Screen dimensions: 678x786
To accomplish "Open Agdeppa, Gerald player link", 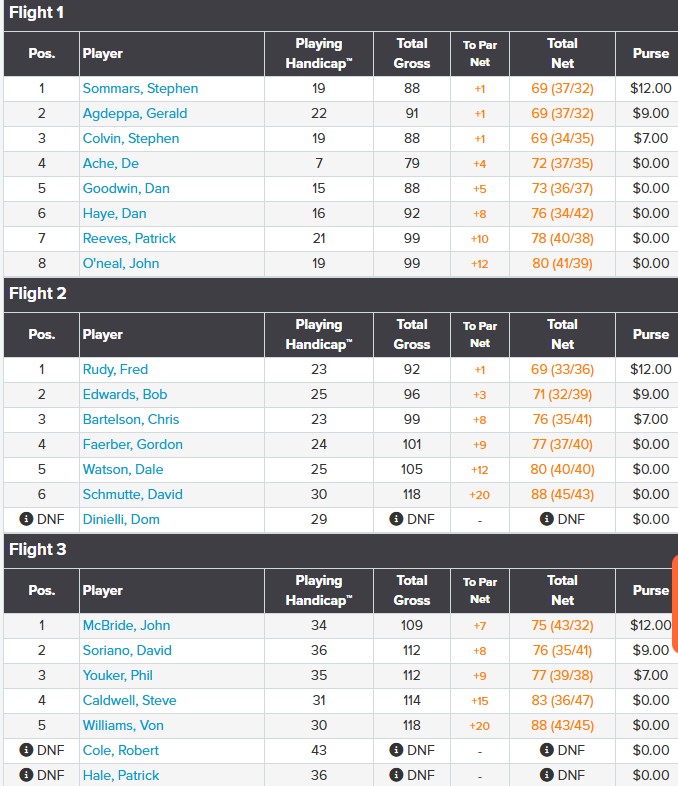I will coord(135,113).
